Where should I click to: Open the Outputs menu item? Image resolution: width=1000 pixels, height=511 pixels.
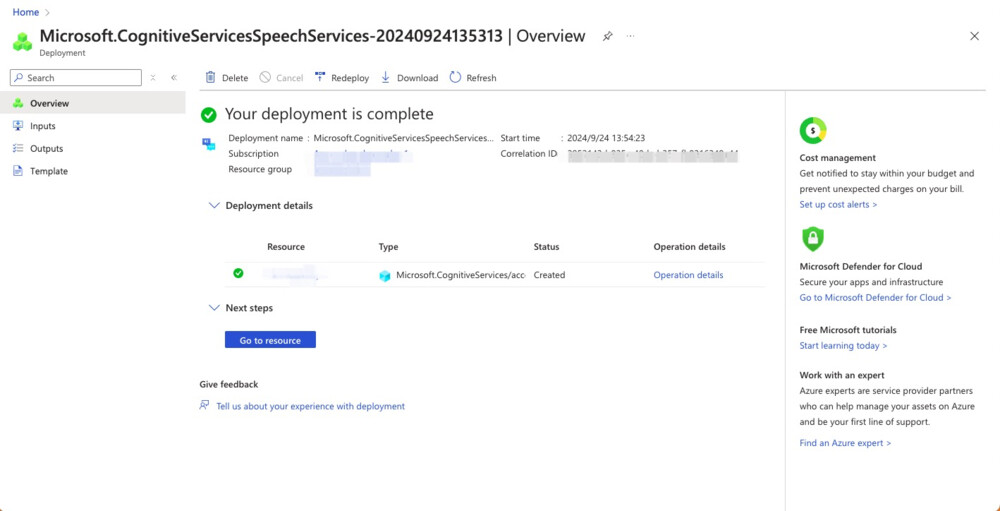[x=92, y=149]
